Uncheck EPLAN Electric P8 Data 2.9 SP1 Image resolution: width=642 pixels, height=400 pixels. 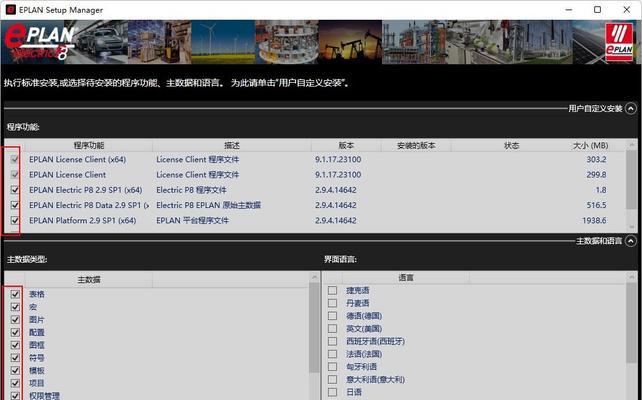click(15, 205)
